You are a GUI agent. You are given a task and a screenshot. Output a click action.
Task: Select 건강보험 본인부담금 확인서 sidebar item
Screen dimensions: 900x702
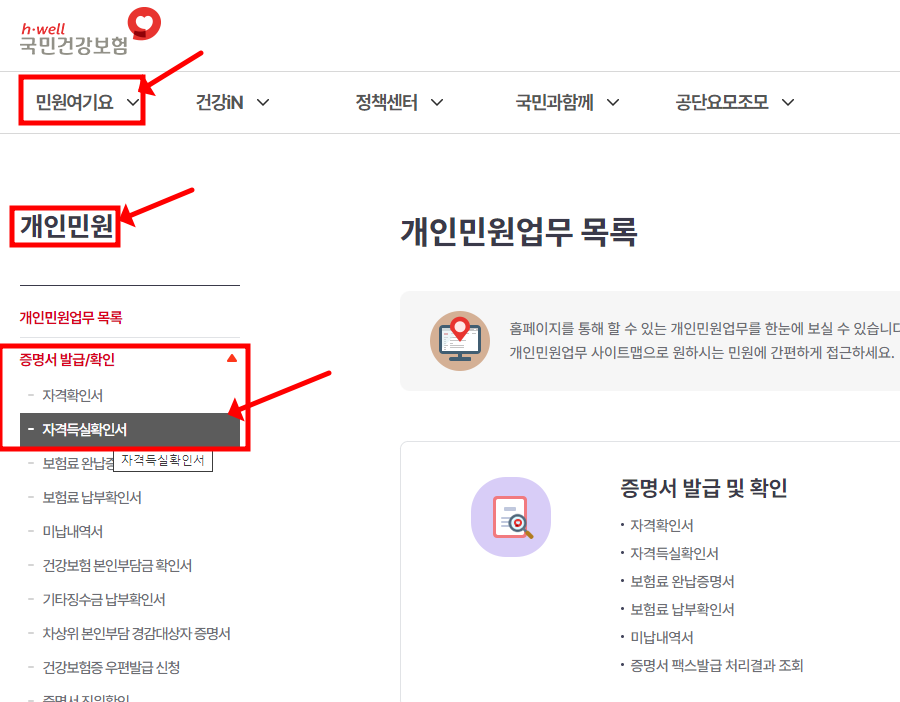[x=117, y=565]
